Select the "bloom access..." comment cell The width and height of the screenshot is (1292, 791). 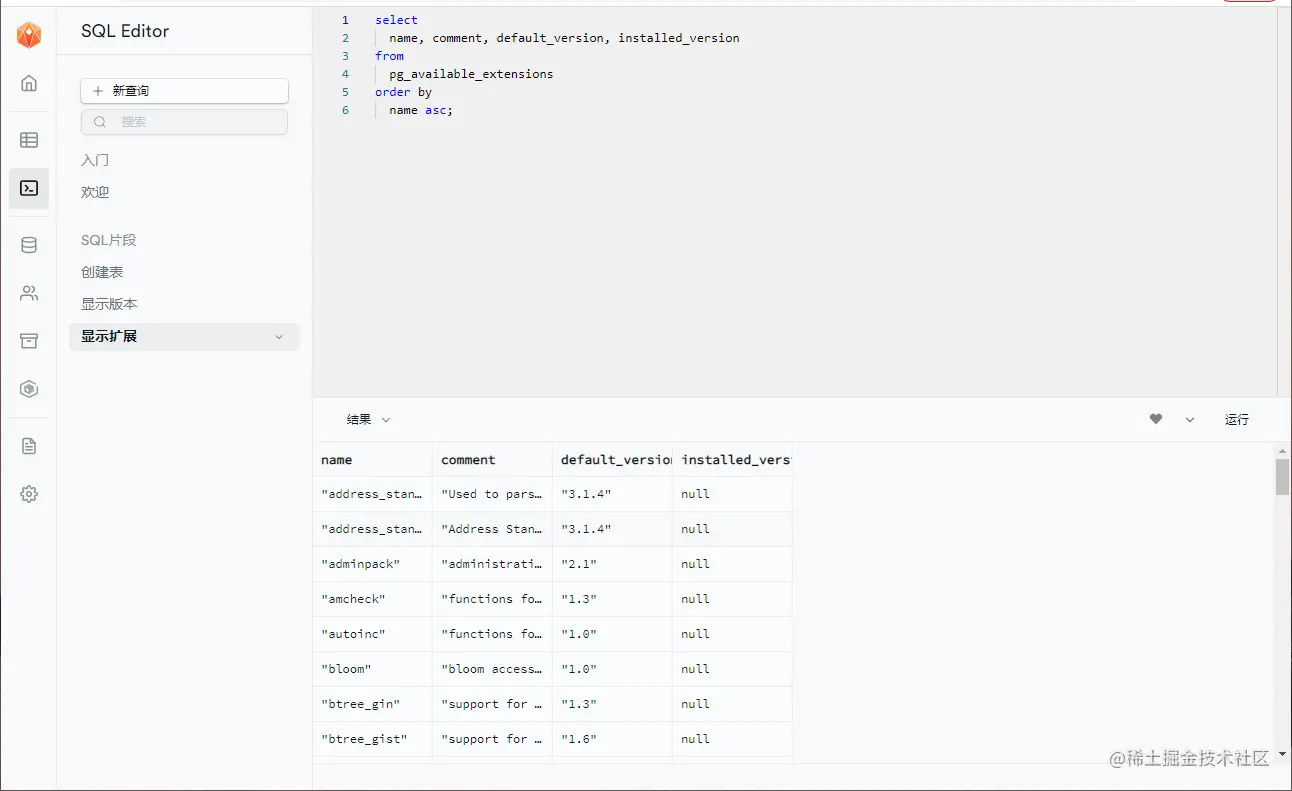coord(492,669)
